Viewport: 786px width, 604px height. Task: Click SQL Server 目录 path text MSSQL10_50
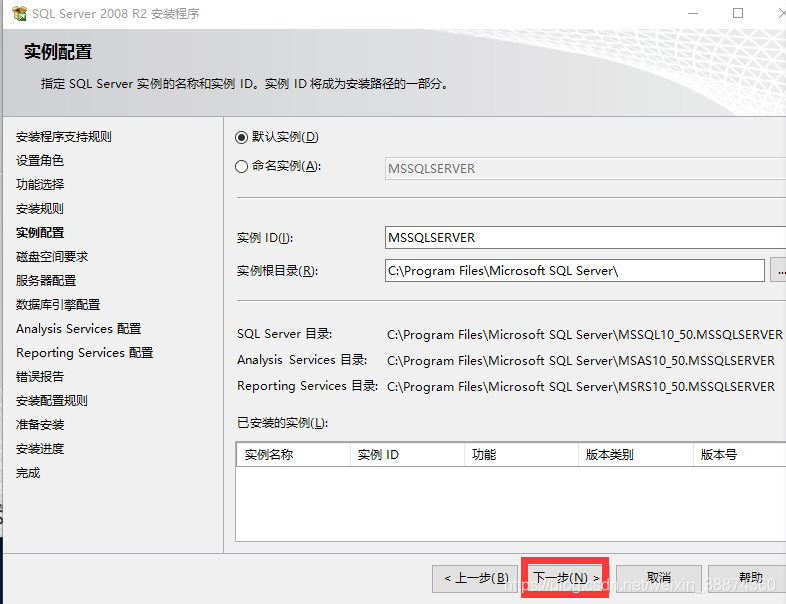584,335
